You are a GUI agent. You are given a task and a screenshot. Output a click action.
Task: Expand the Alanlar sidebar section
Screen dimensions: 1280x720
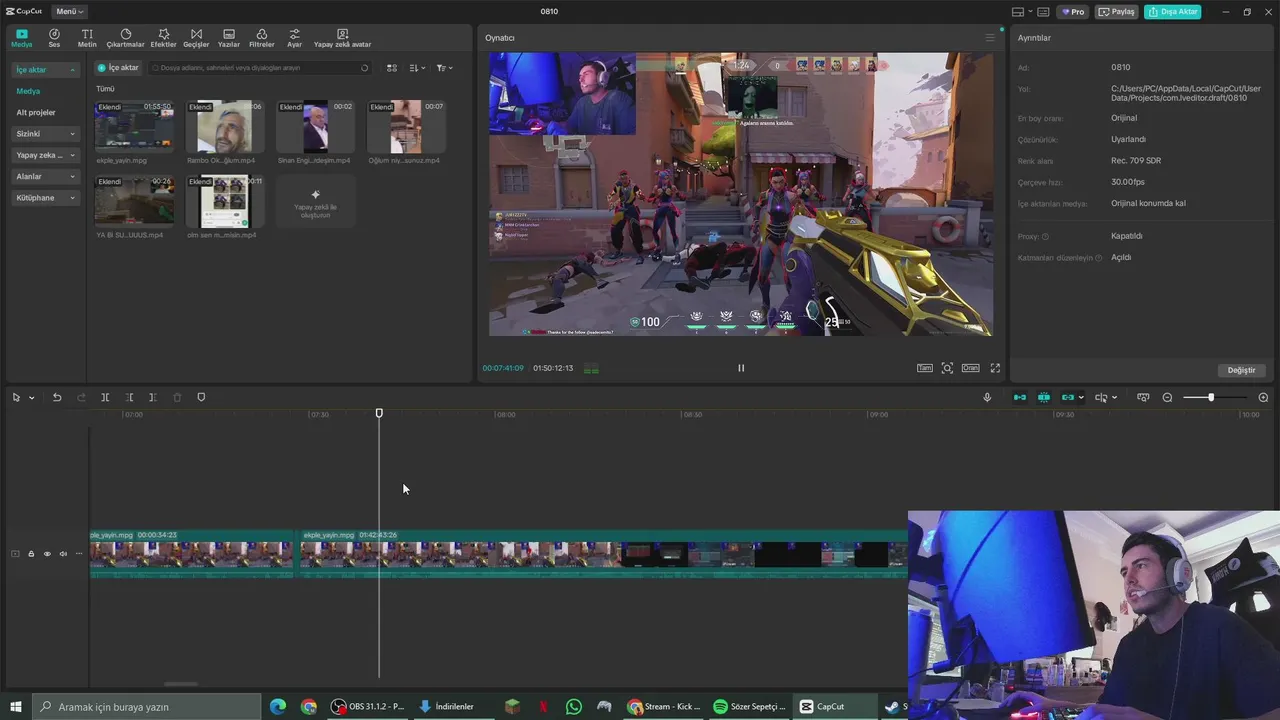[46, 176]
